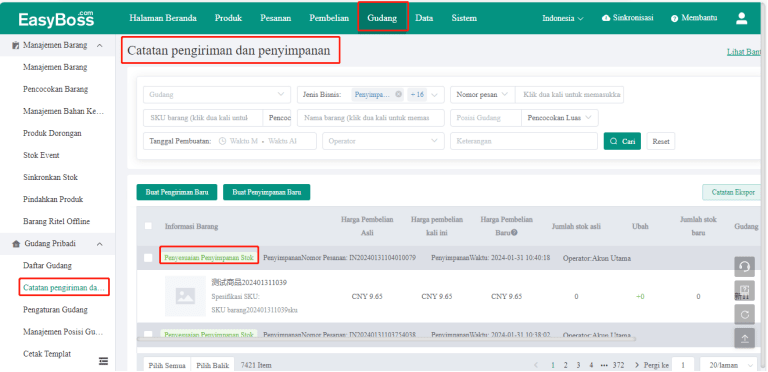
Task: Click the refresh floating icon
Action: [x=744, y=314]
